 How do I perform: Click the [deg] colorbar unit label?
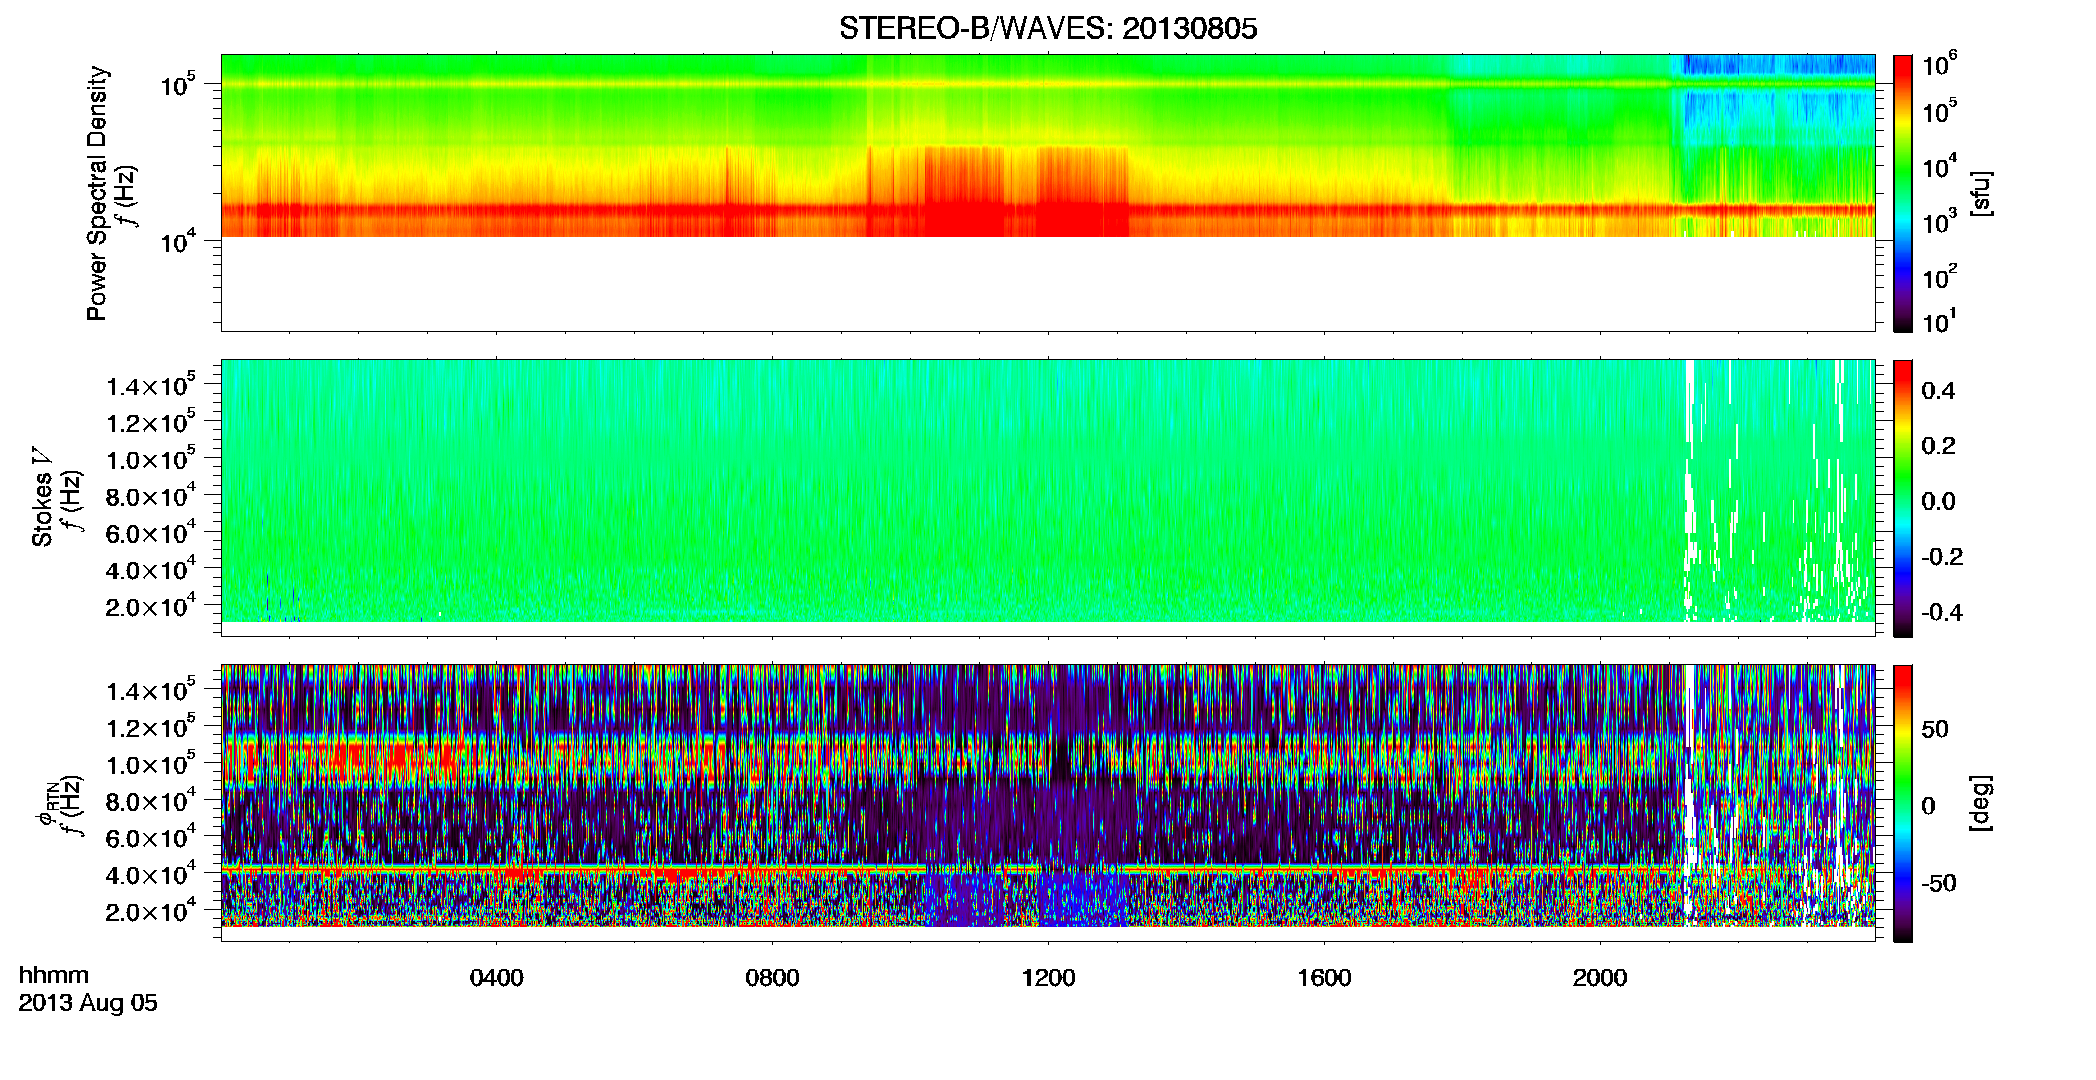click(1982, 803)
